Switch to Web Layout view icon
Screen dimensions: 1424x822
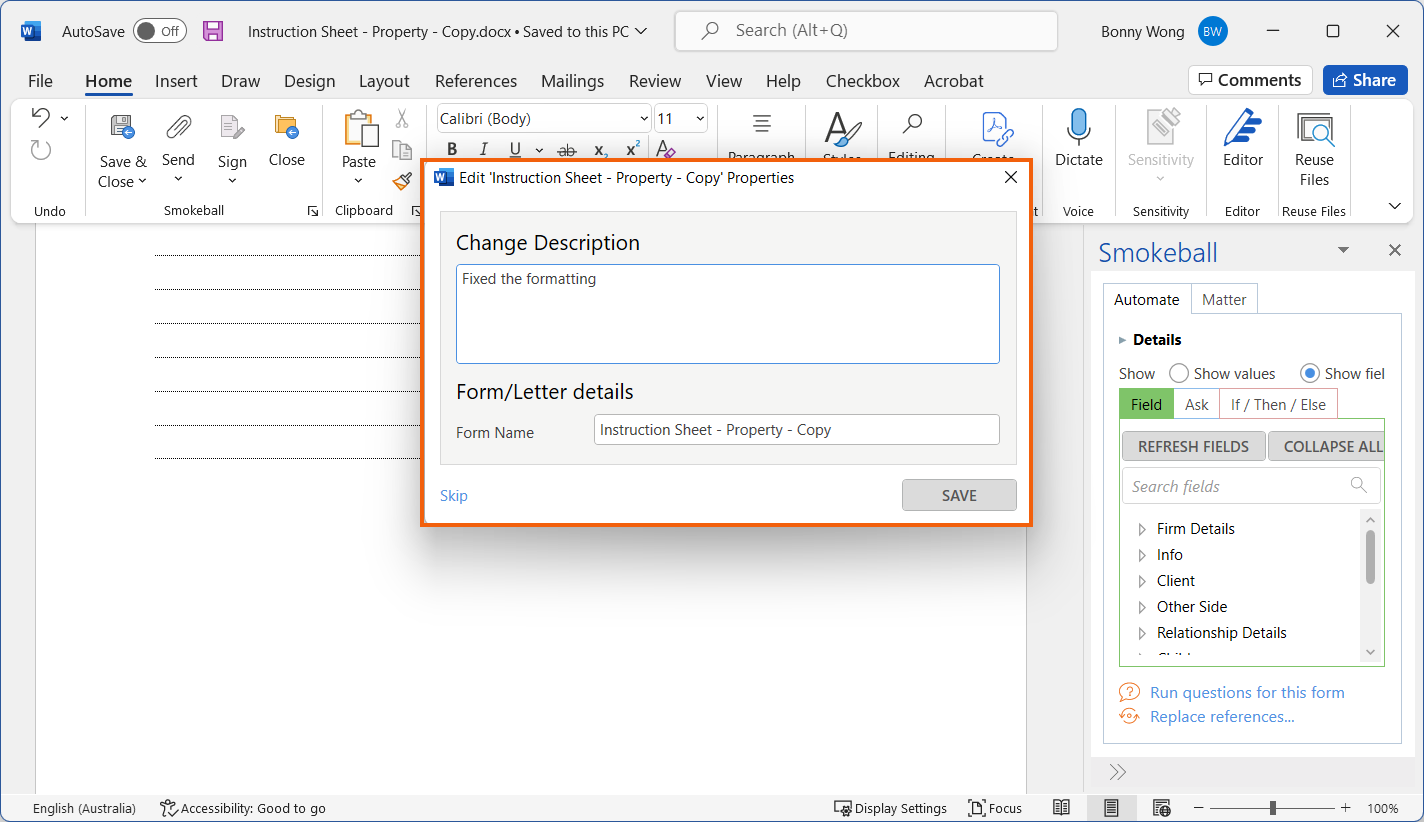coord(1161,808)
